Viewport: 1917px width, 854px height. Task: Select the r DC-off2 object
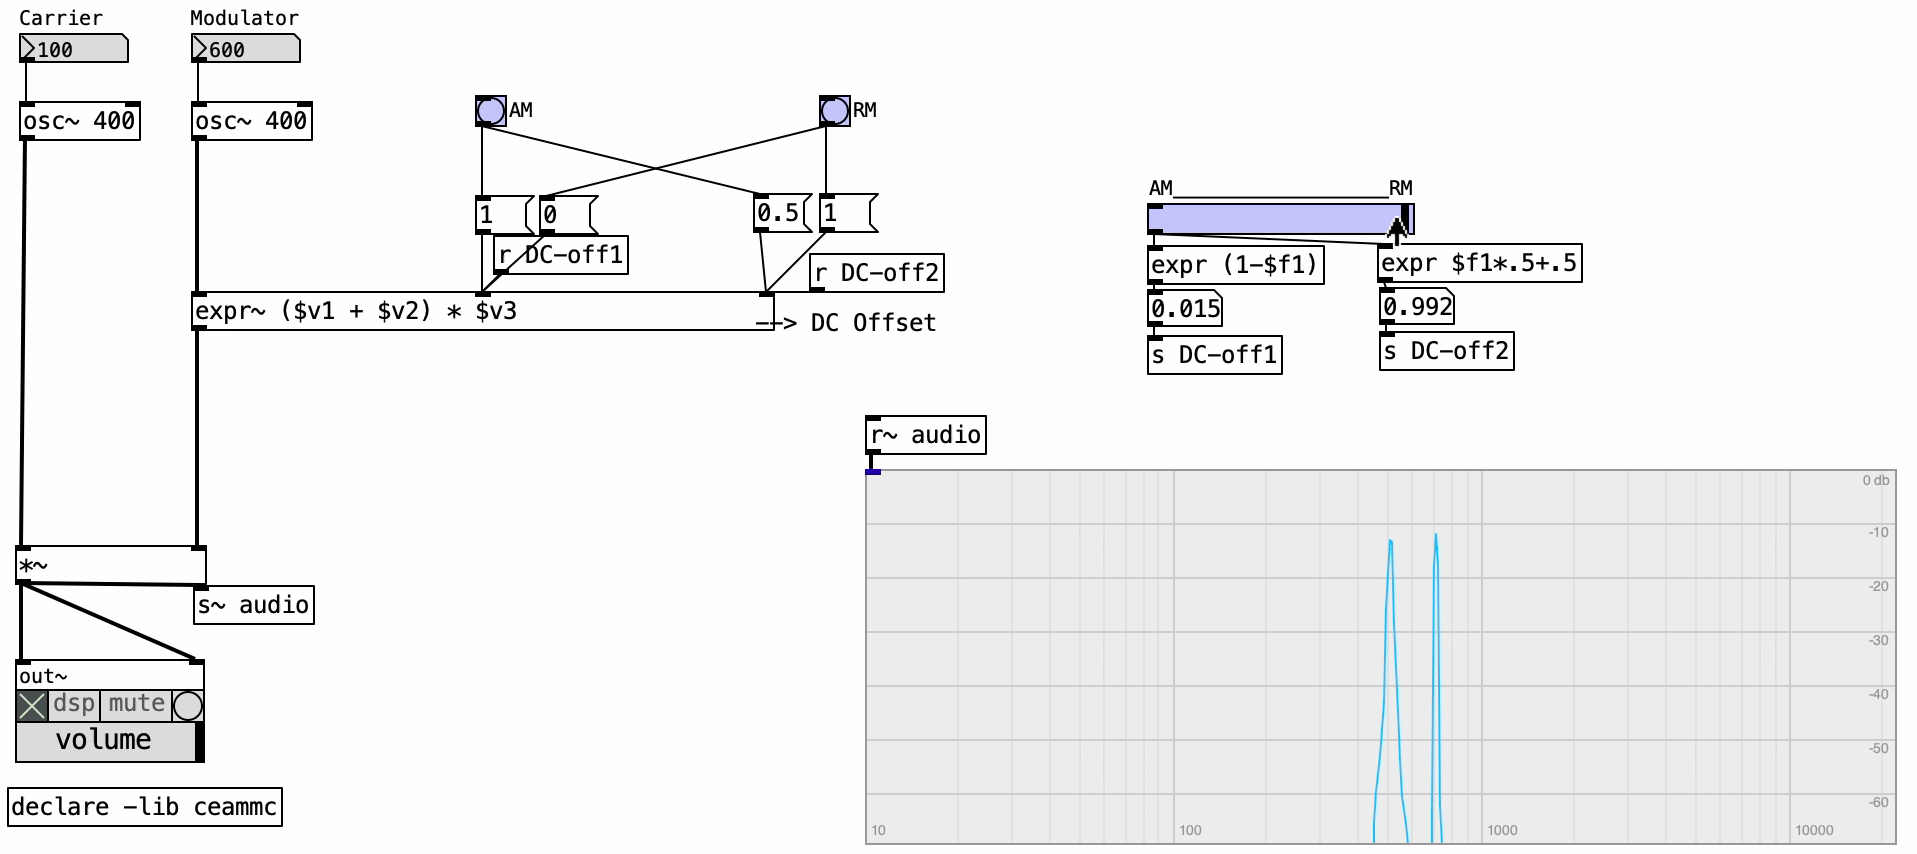coord(877,273)
